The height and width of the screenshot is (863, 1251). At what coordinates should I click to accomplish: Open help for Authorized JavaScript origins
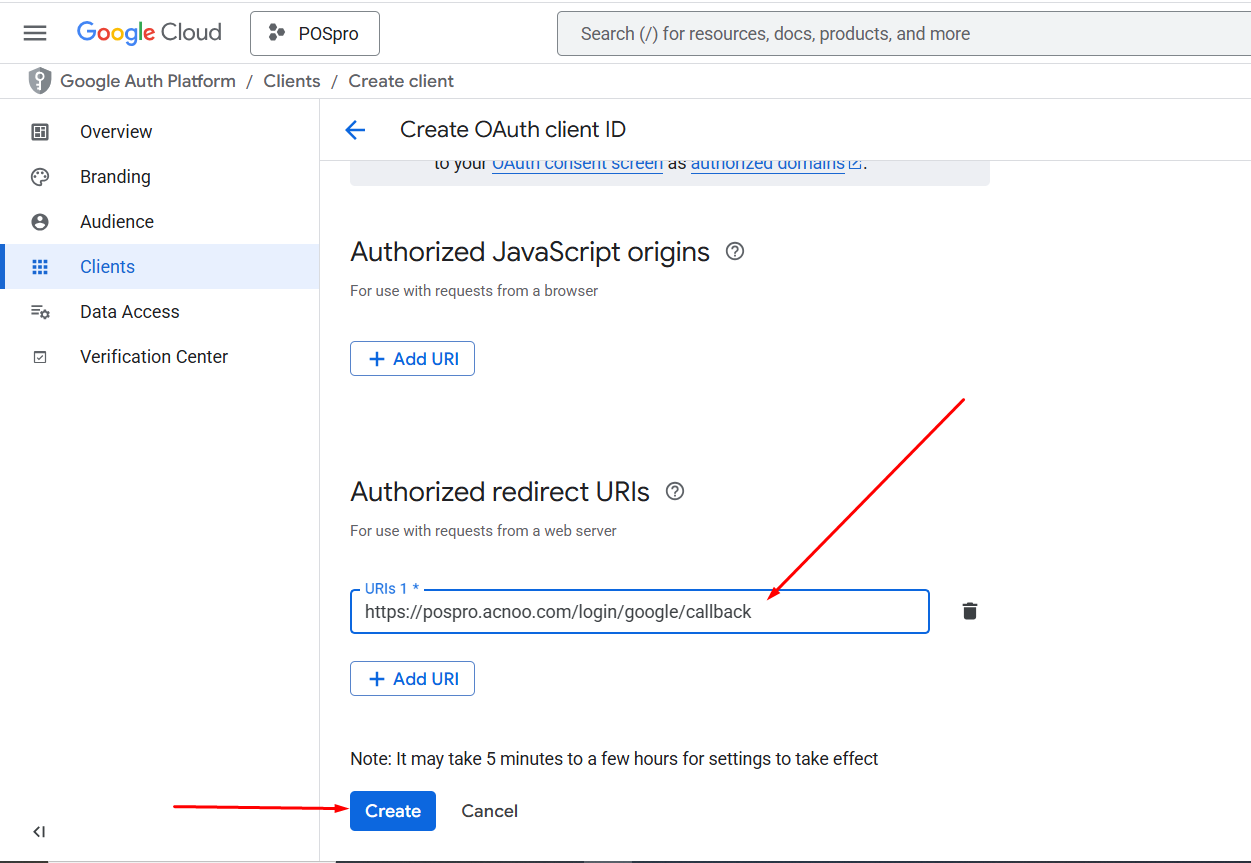[735, 252]
